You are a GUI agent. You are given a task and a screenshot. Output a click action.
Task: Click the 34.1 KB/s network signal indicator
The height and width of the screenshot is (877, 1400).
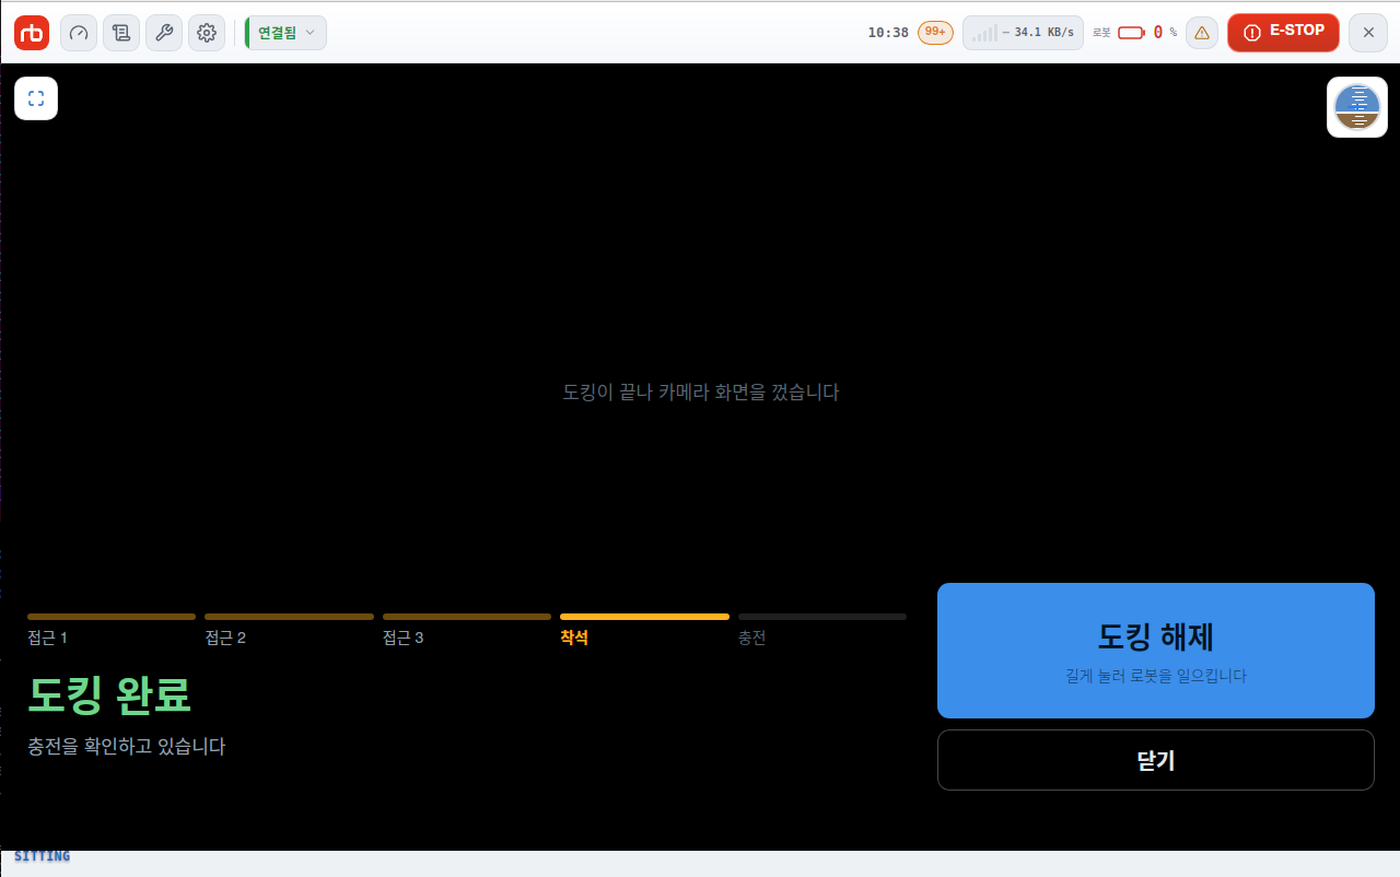1023,32
